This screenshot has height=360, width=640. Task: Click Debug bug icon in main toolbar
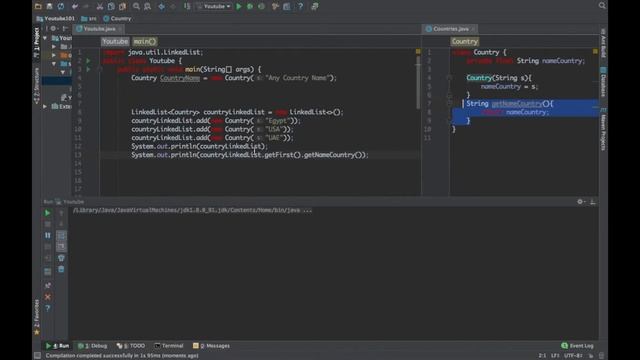250,6
